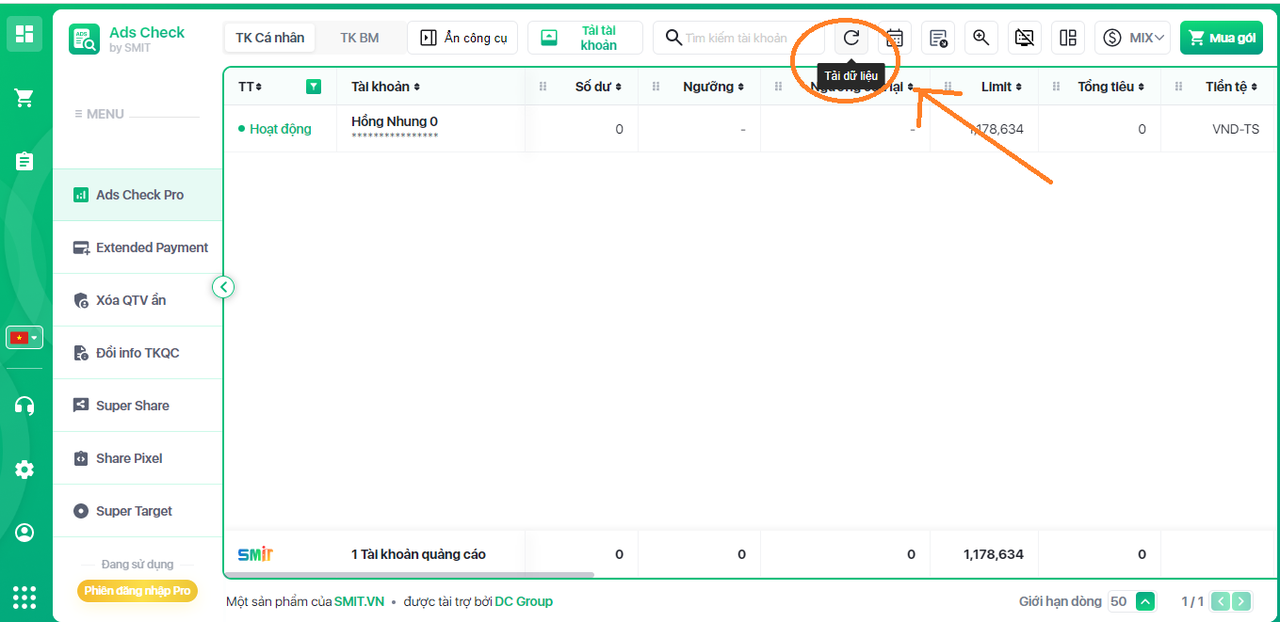Open the column layout icon
Viewport: 1280px width, 622px height.
tap(1068, 38)
